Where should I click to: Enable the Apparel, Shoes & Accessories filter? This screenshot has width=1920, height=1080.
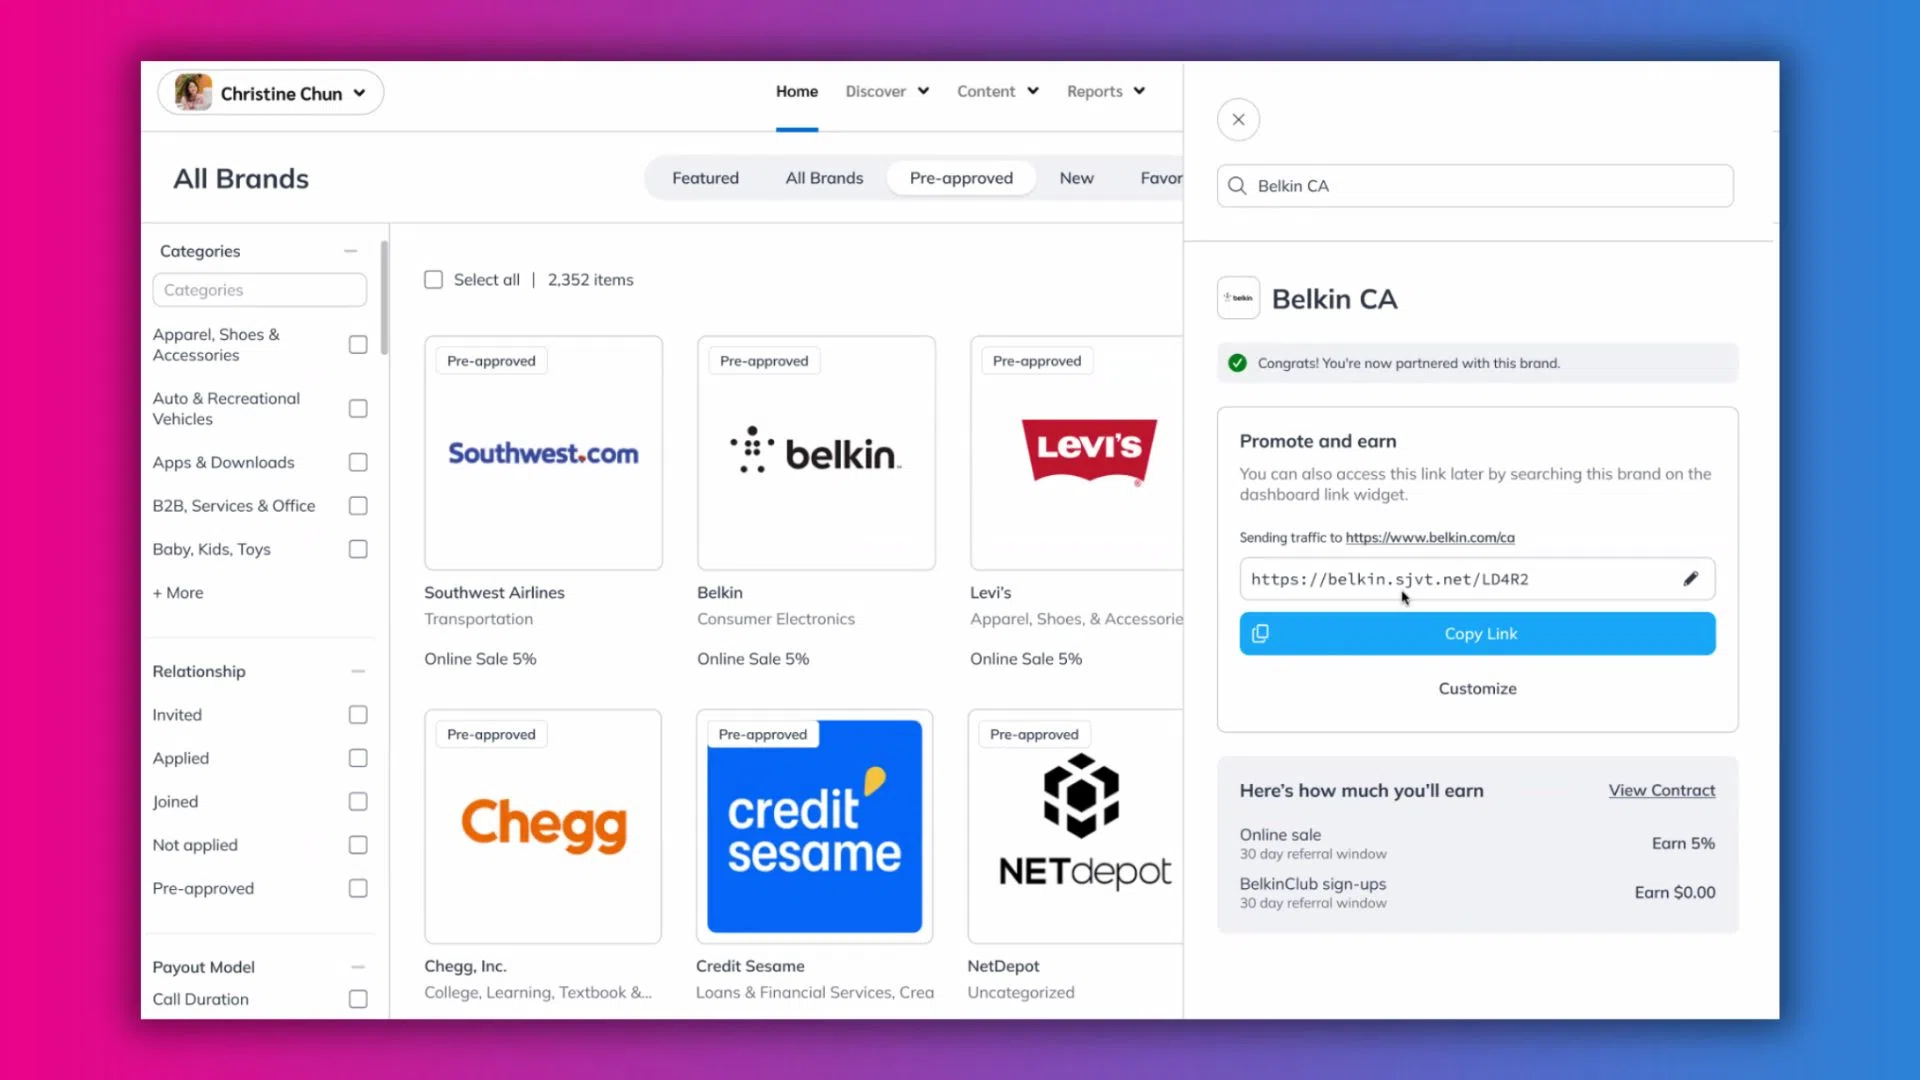click(357, 344)
